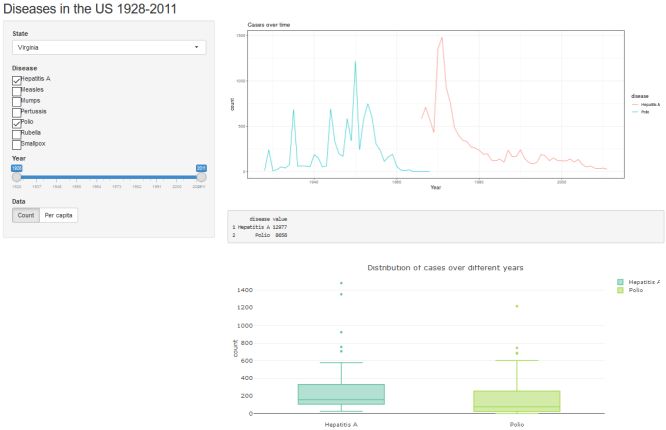Image resolution: width=666 pixels, height=430 pixels.
Task: Click the blue Year slider track
Action: [x=109, y=177]
